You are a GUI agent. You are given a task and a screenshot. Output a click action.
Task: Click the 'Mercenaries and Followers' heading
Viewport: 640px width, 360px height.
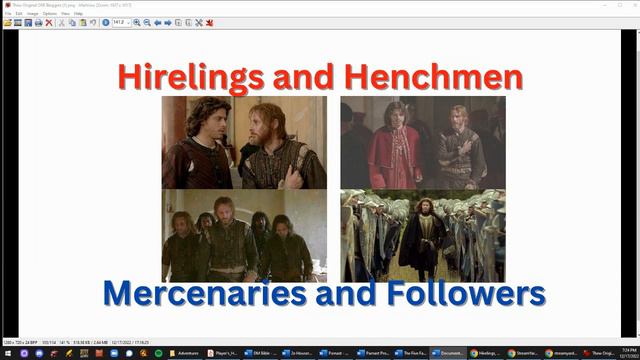tap(324, 293)
